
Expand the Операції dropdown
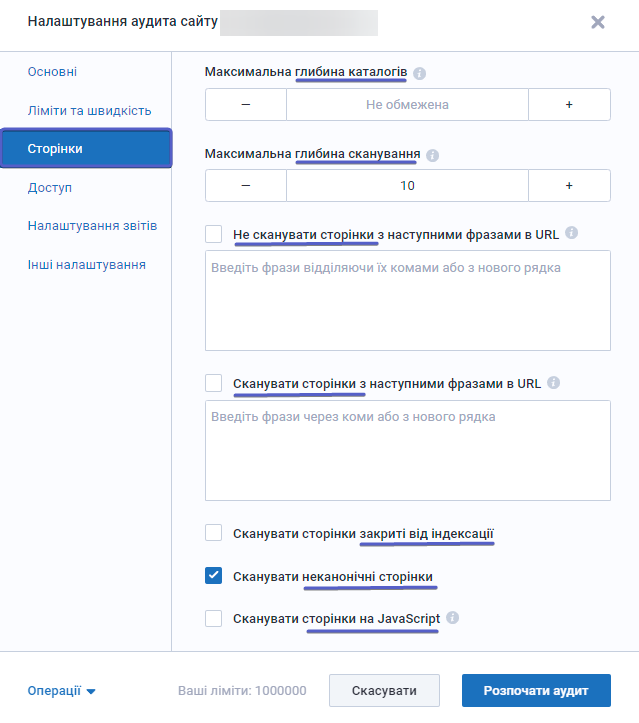(61, 691)
